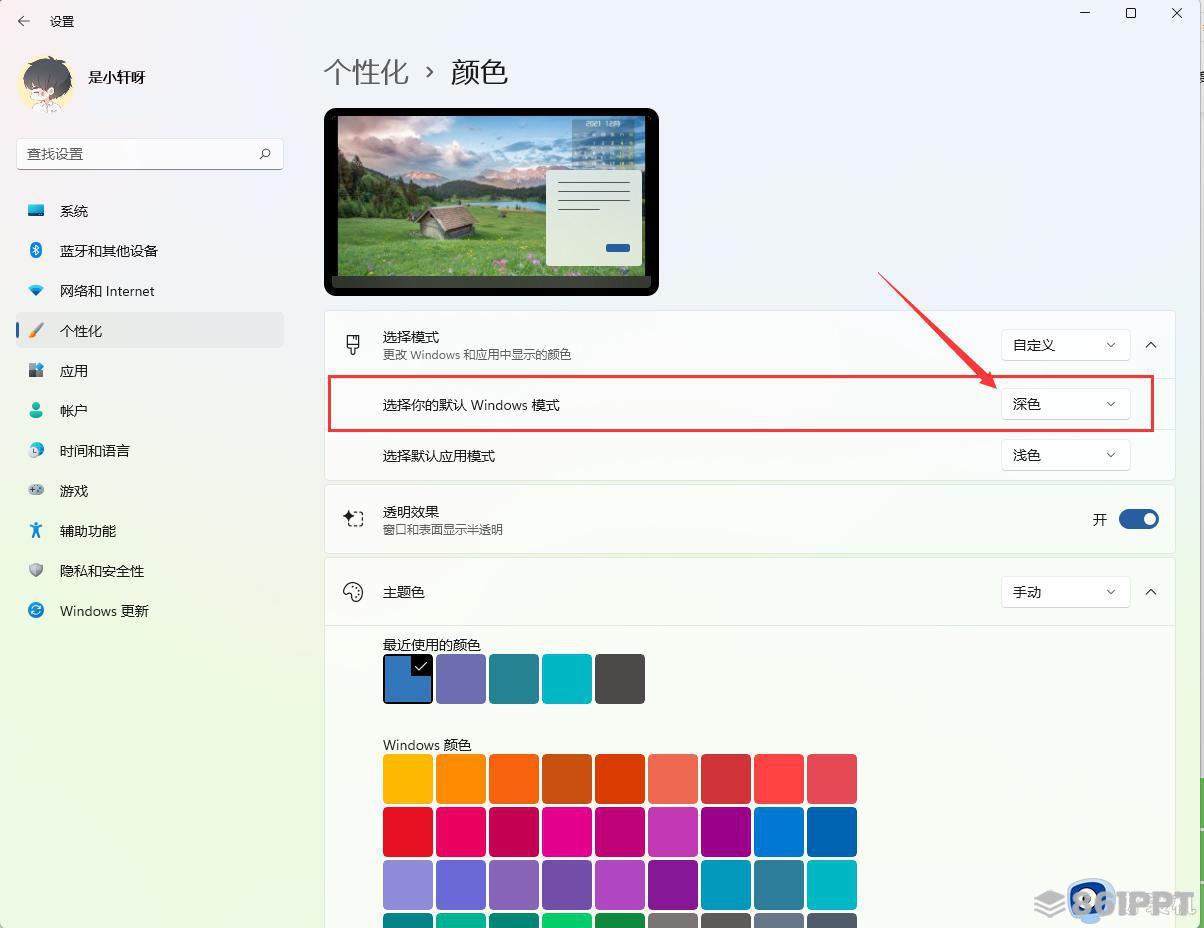This screenshot has width=1204, height=928.
Task: Click the Windows 更新 sync icon
Action: [36, 611]
